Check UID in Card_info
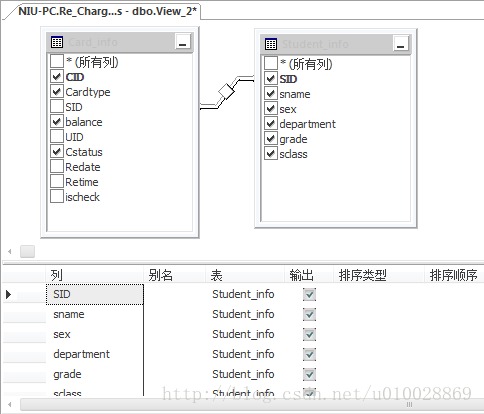Screen dimensions: 484x414 click(x=57, y=137)
